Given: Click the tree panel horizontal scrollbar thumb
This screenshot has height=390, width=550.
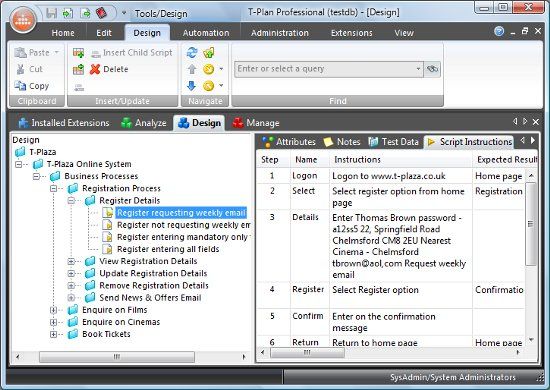Looking at the screenshot, I should pos(117,357).
